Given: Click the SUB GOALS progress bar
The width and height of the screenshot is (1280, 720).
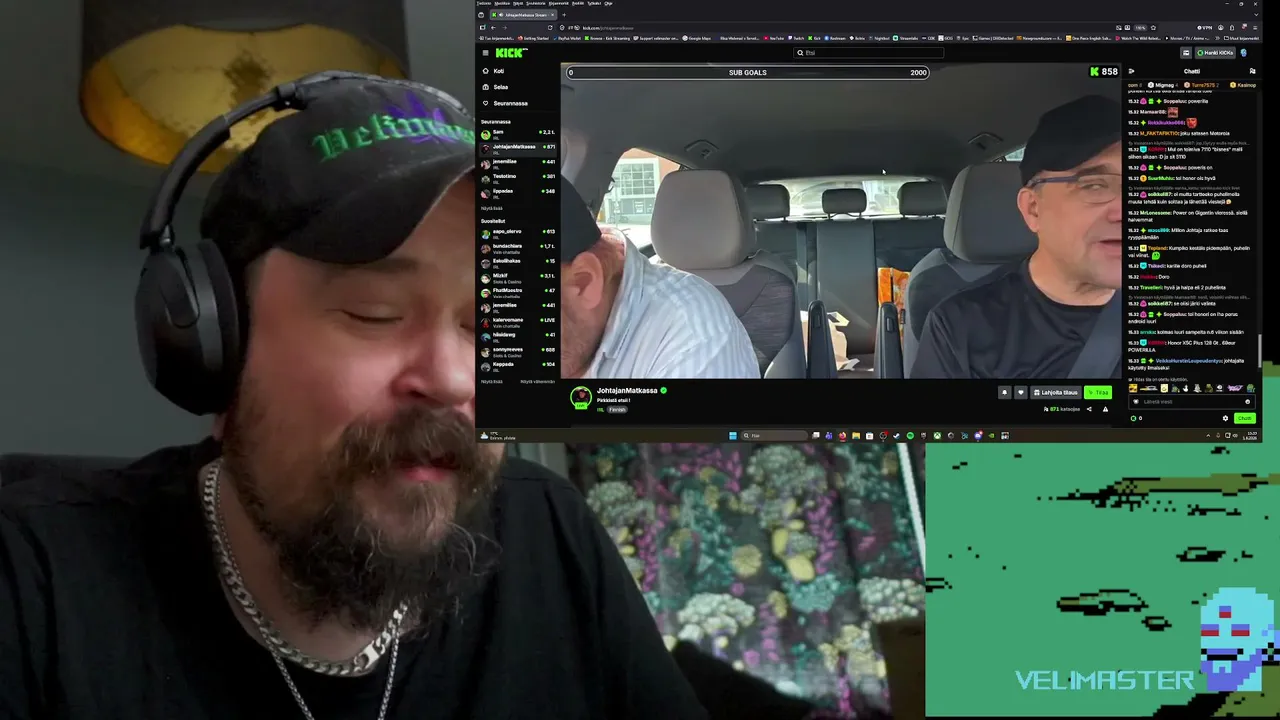Looking at the screenshot, I should [x=747, y=72].
